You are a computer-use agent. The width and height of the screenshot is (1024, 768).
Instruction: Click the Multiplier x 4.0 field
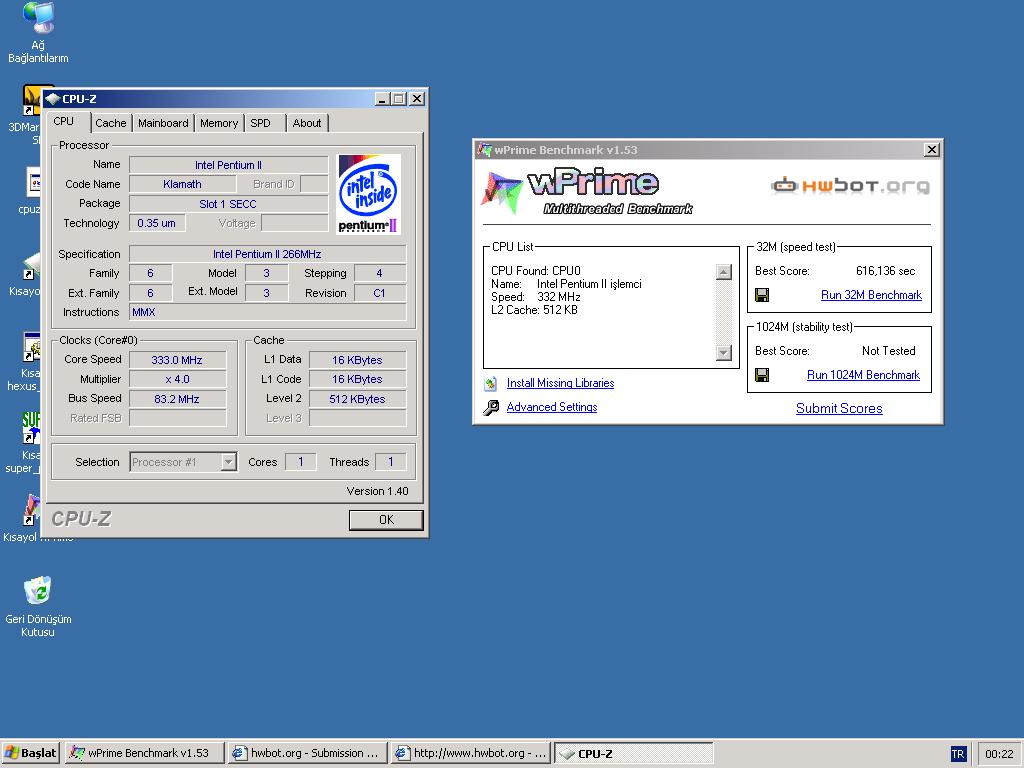[178, 379]
